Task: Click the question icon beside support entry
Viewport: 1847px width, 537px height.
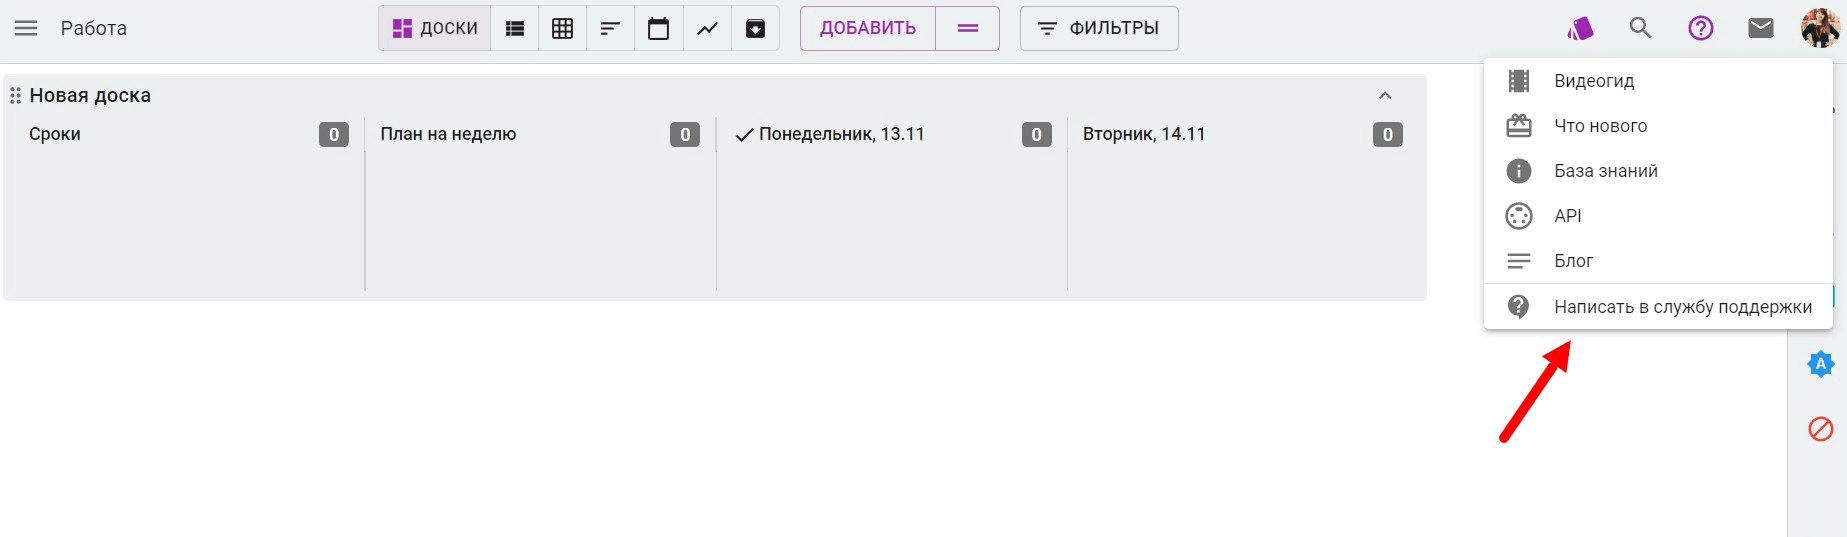Action: click(x=1519, y=306)
